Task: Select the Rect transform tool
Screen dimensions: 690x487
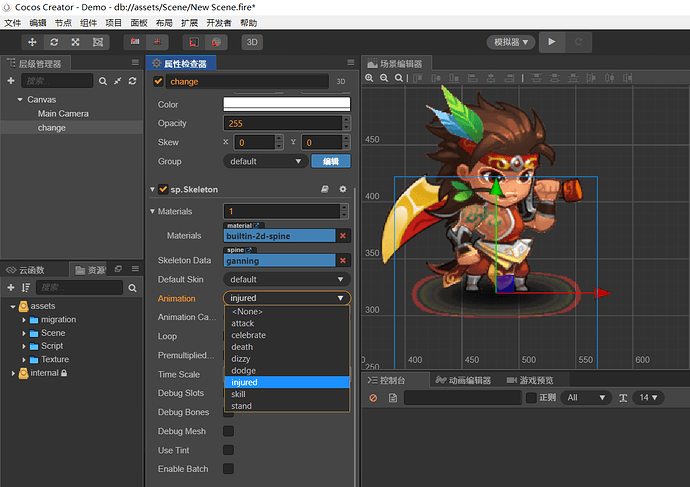Action: [98, 42]
